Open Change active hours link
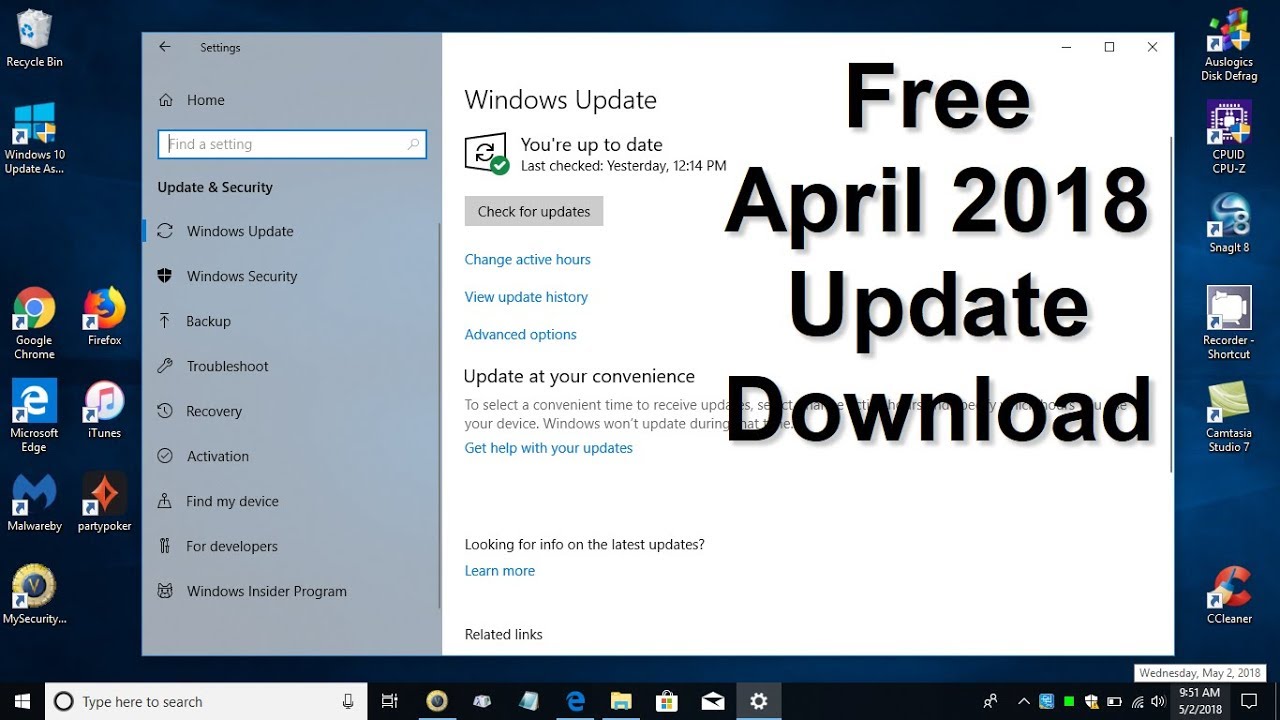1280x720 pixels. (x=527, y=259)
